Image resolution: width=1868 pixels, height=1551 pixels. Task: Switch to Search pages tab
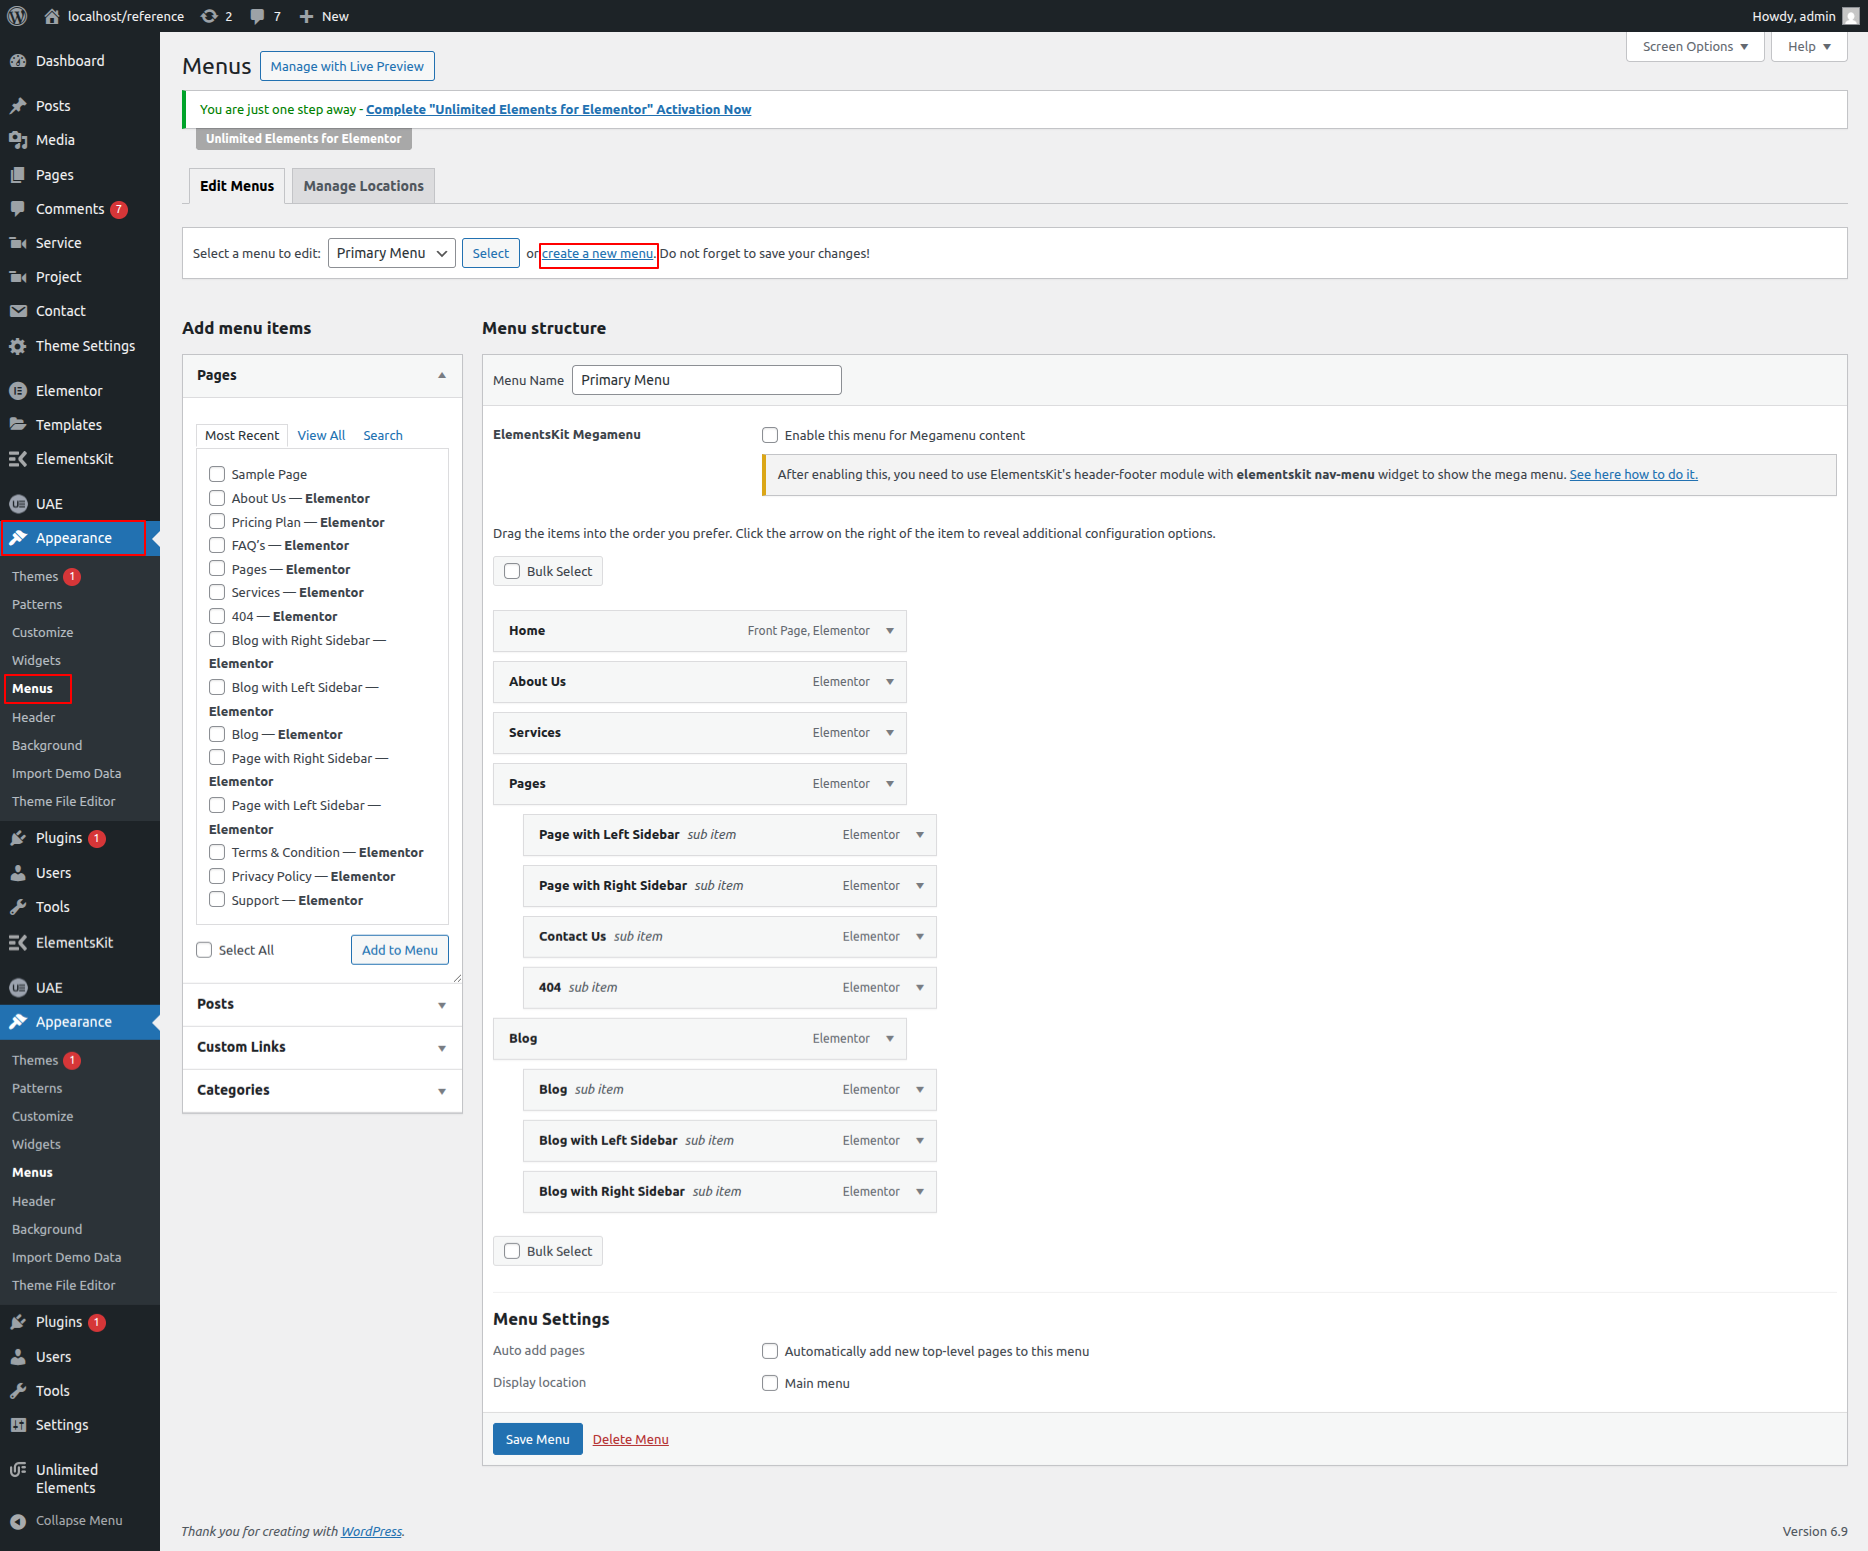point(383,435)
